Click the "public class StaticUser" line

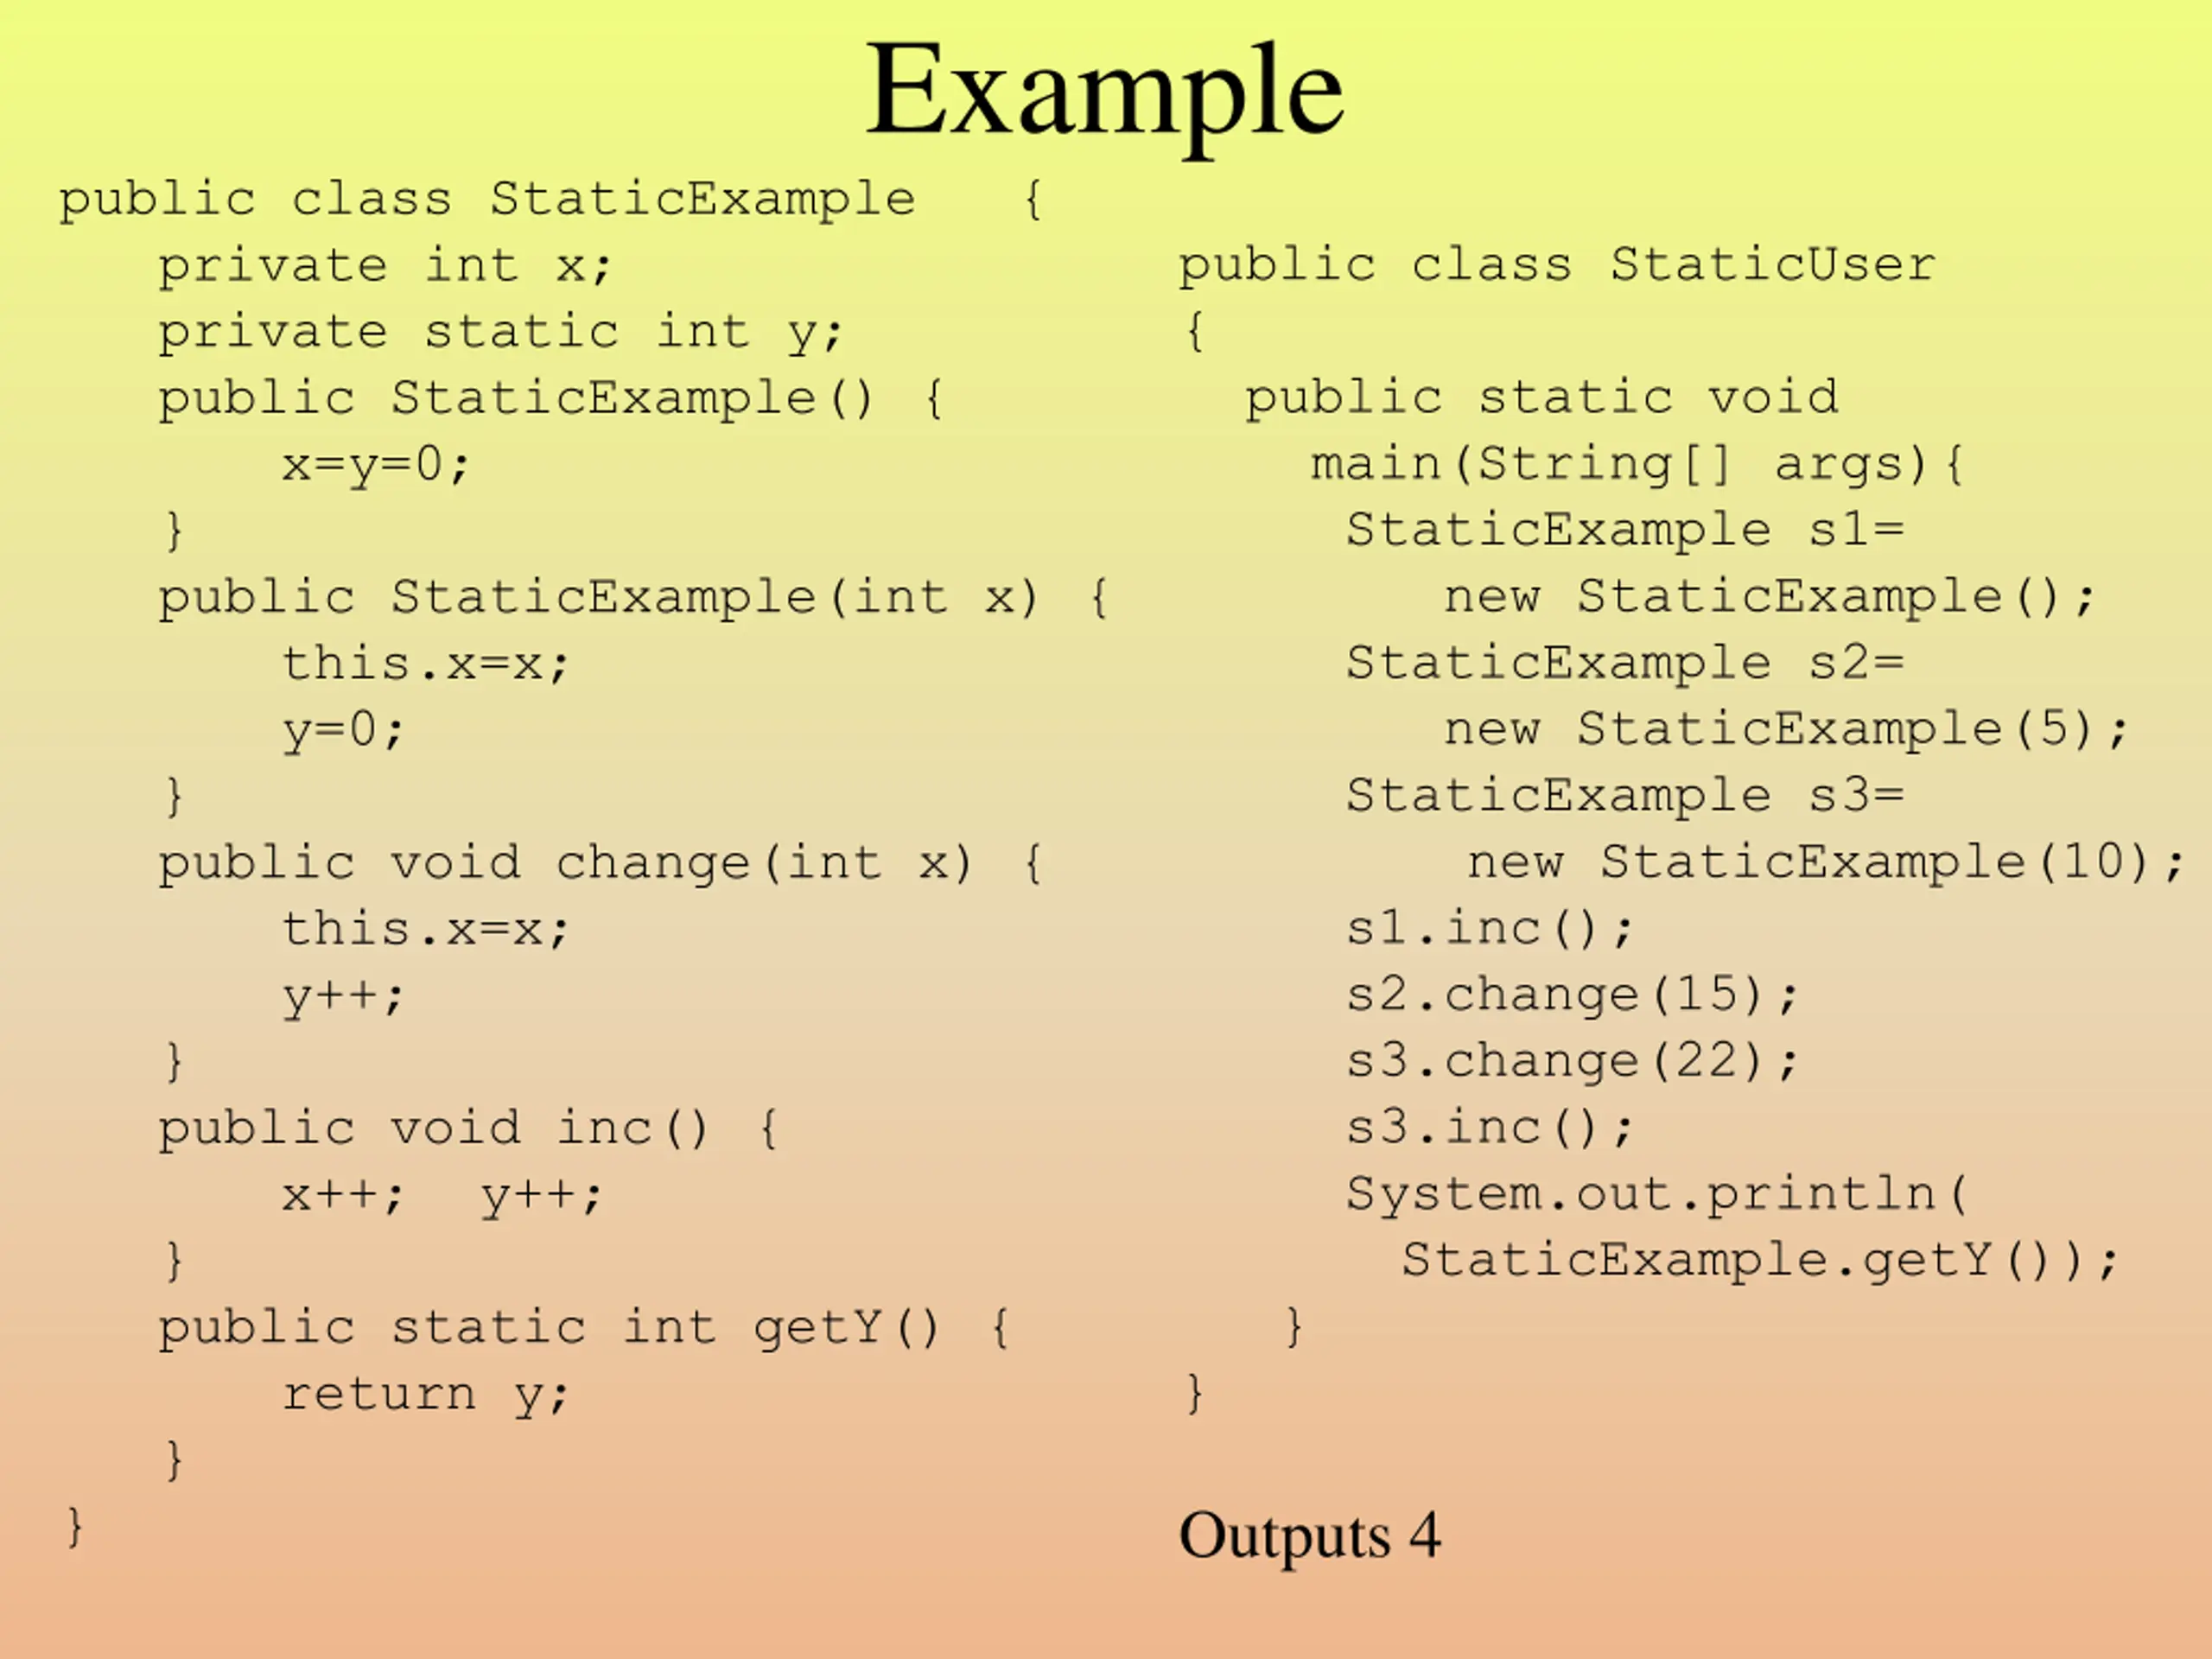click(x=1556, y=266)
